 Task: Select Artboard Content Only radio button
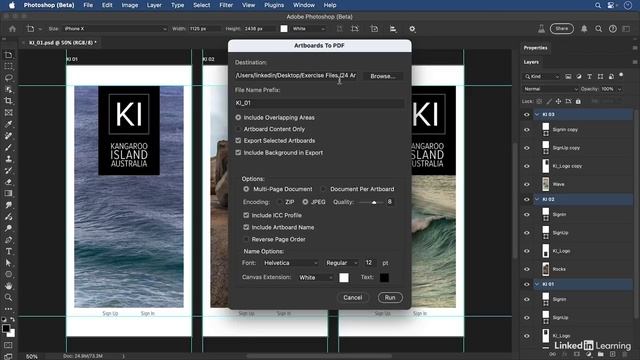pyautogui.click(x=238, y=129)
